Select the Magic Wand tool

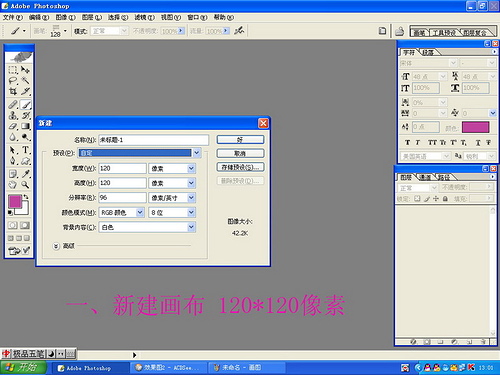[25, 80]
